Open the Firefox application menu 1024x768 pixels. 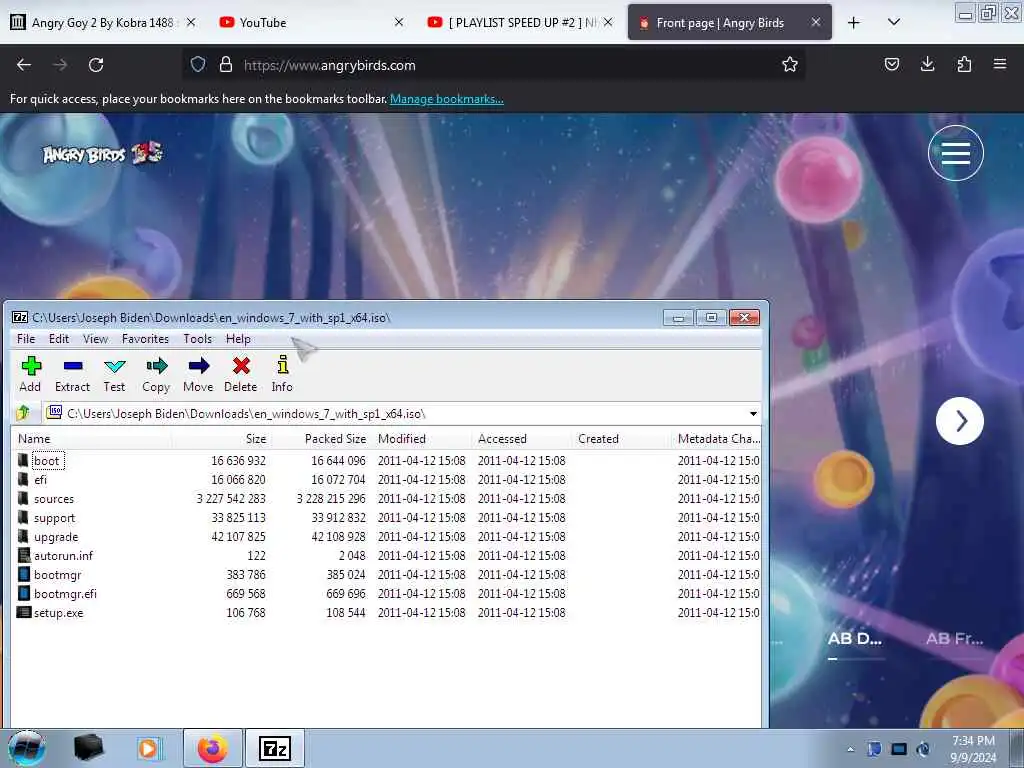pyautogui.click(x=1000, y=64)
